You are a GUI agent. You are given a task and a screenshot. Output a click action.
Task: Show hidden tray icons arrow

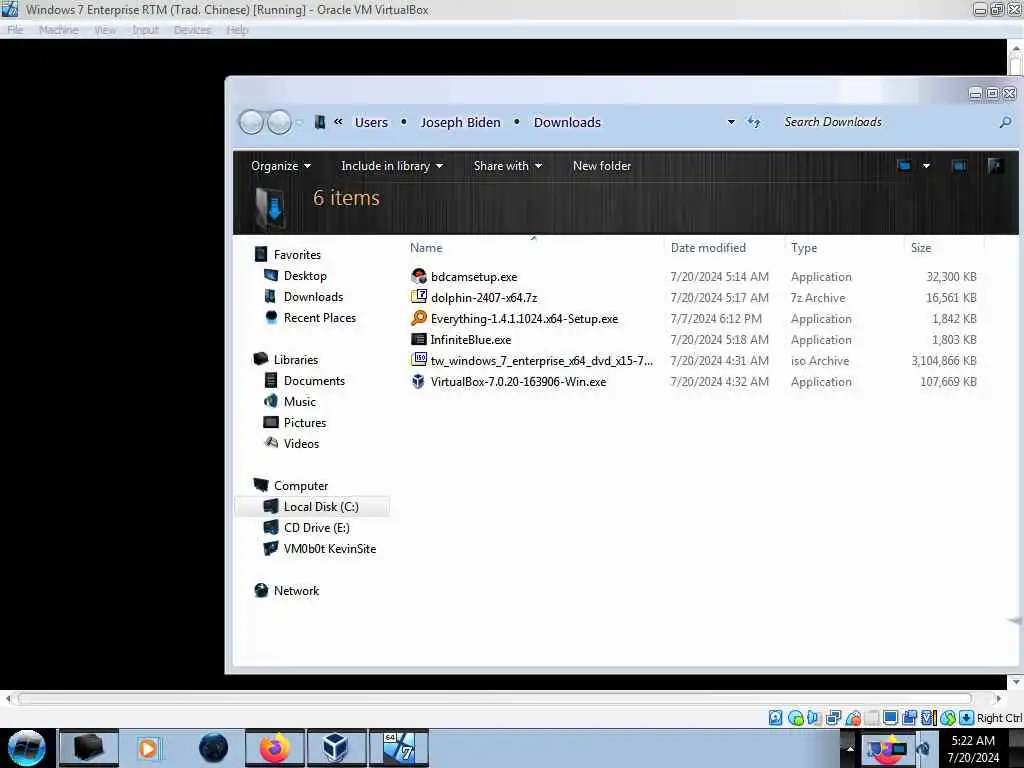point(850,748)
